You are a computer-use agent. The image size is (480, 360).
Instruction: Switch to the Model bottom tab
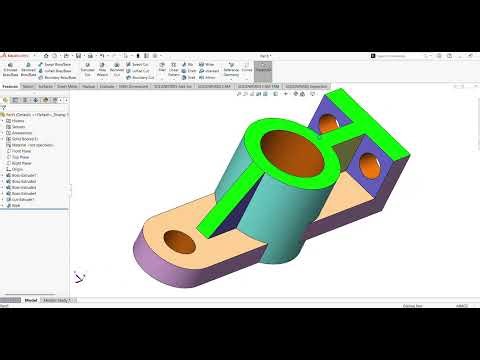click(31, 300)
